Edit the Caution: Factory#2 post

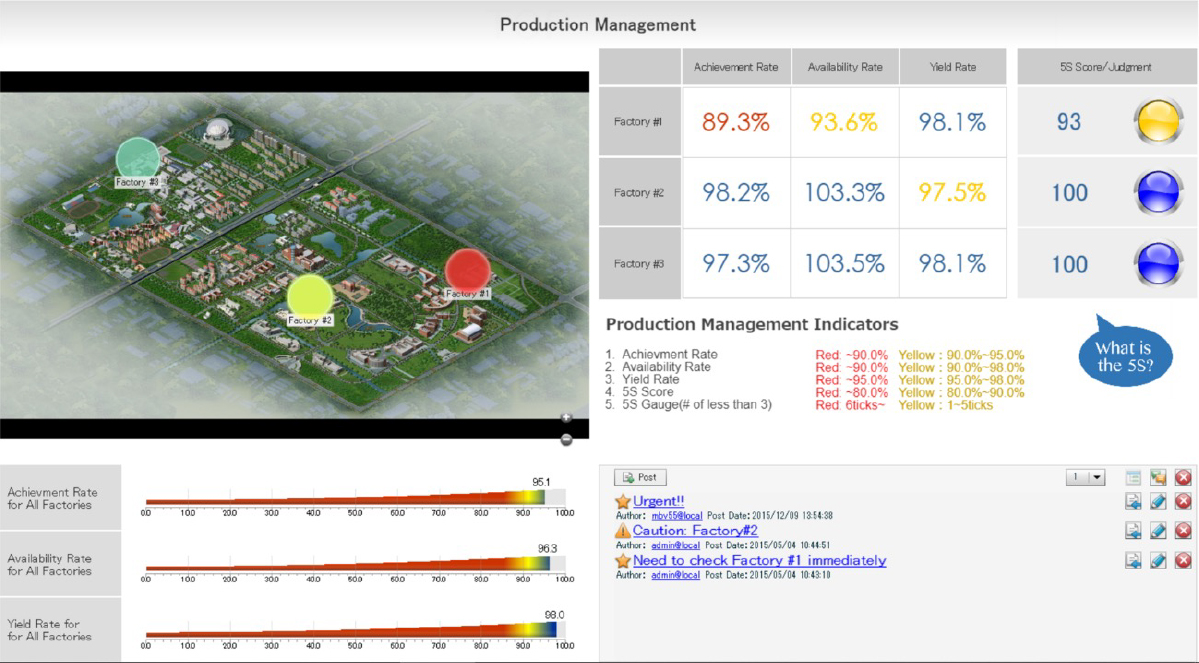(x=1158, y=530)
